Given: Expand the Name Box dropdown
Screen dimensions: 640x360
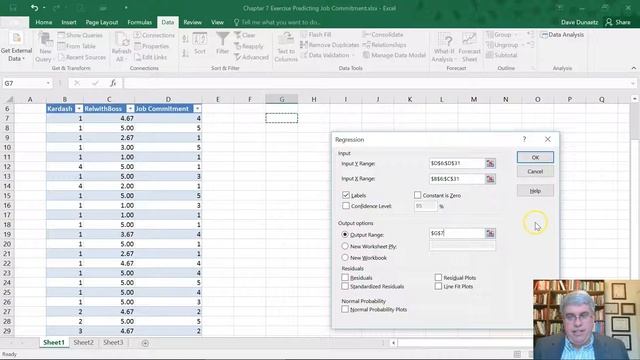Looking at the screenshot, I should pyautogui.click(x=48, y=83).
